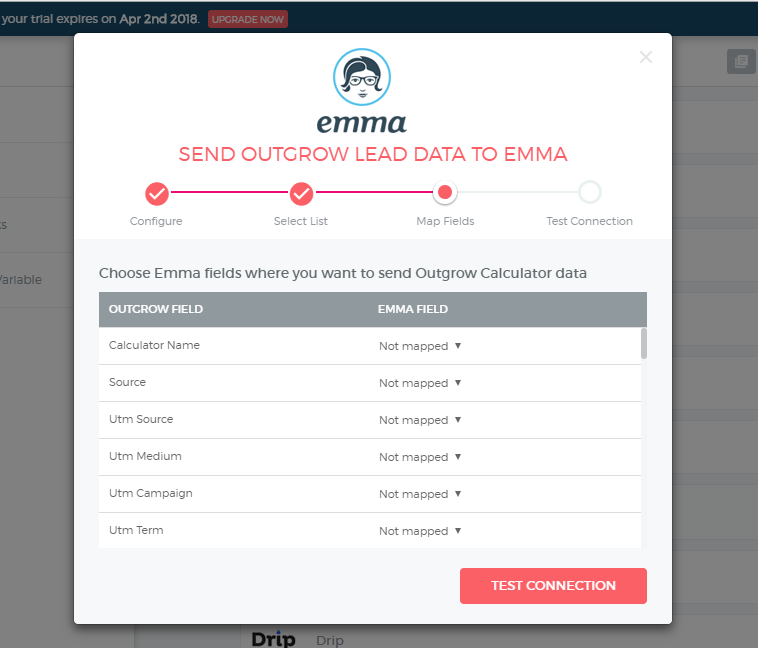Viewport: 758px width, 648px height.
Task: Click the Test Connection button
Action: coord(553,586)
